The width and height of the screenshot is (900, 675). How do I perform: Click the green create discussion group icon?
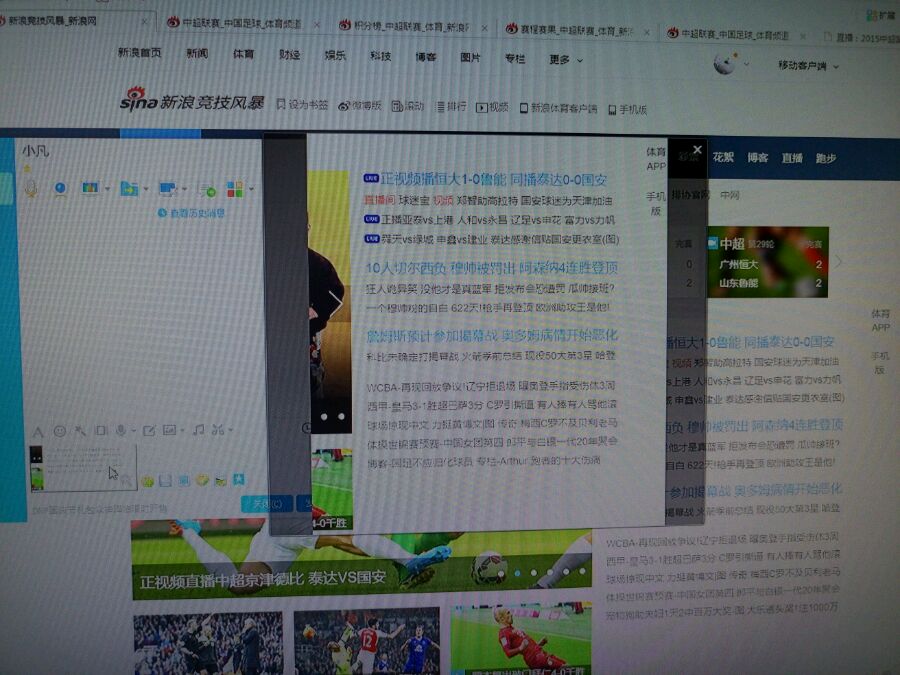(207, 189)
